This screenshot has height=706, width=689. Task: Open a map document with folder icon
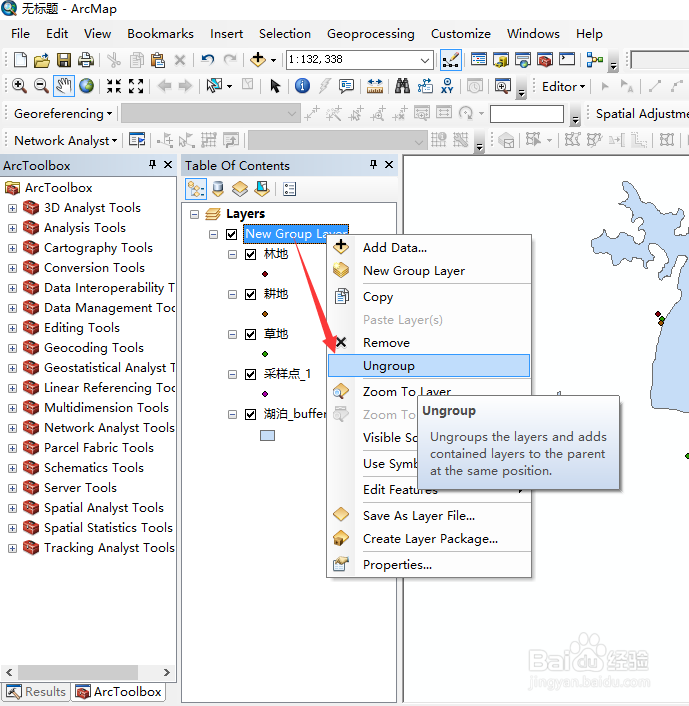click(x=41, y=59)
